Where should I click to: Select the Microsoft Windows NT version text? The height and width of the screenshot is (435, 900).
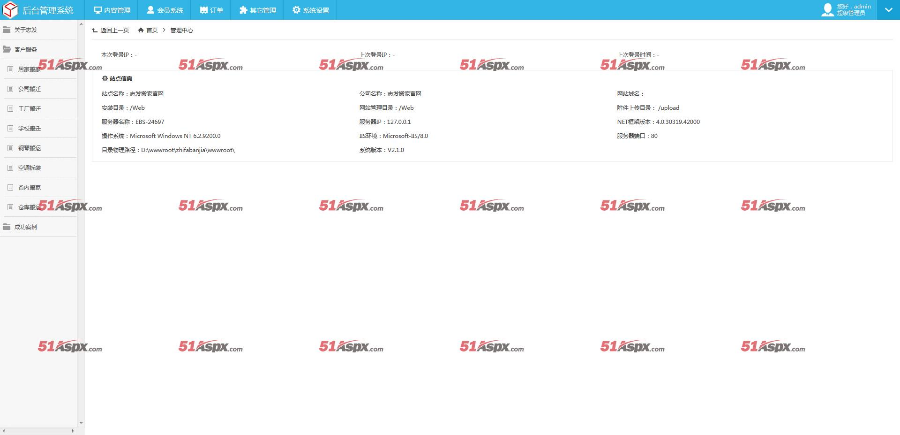175,136
